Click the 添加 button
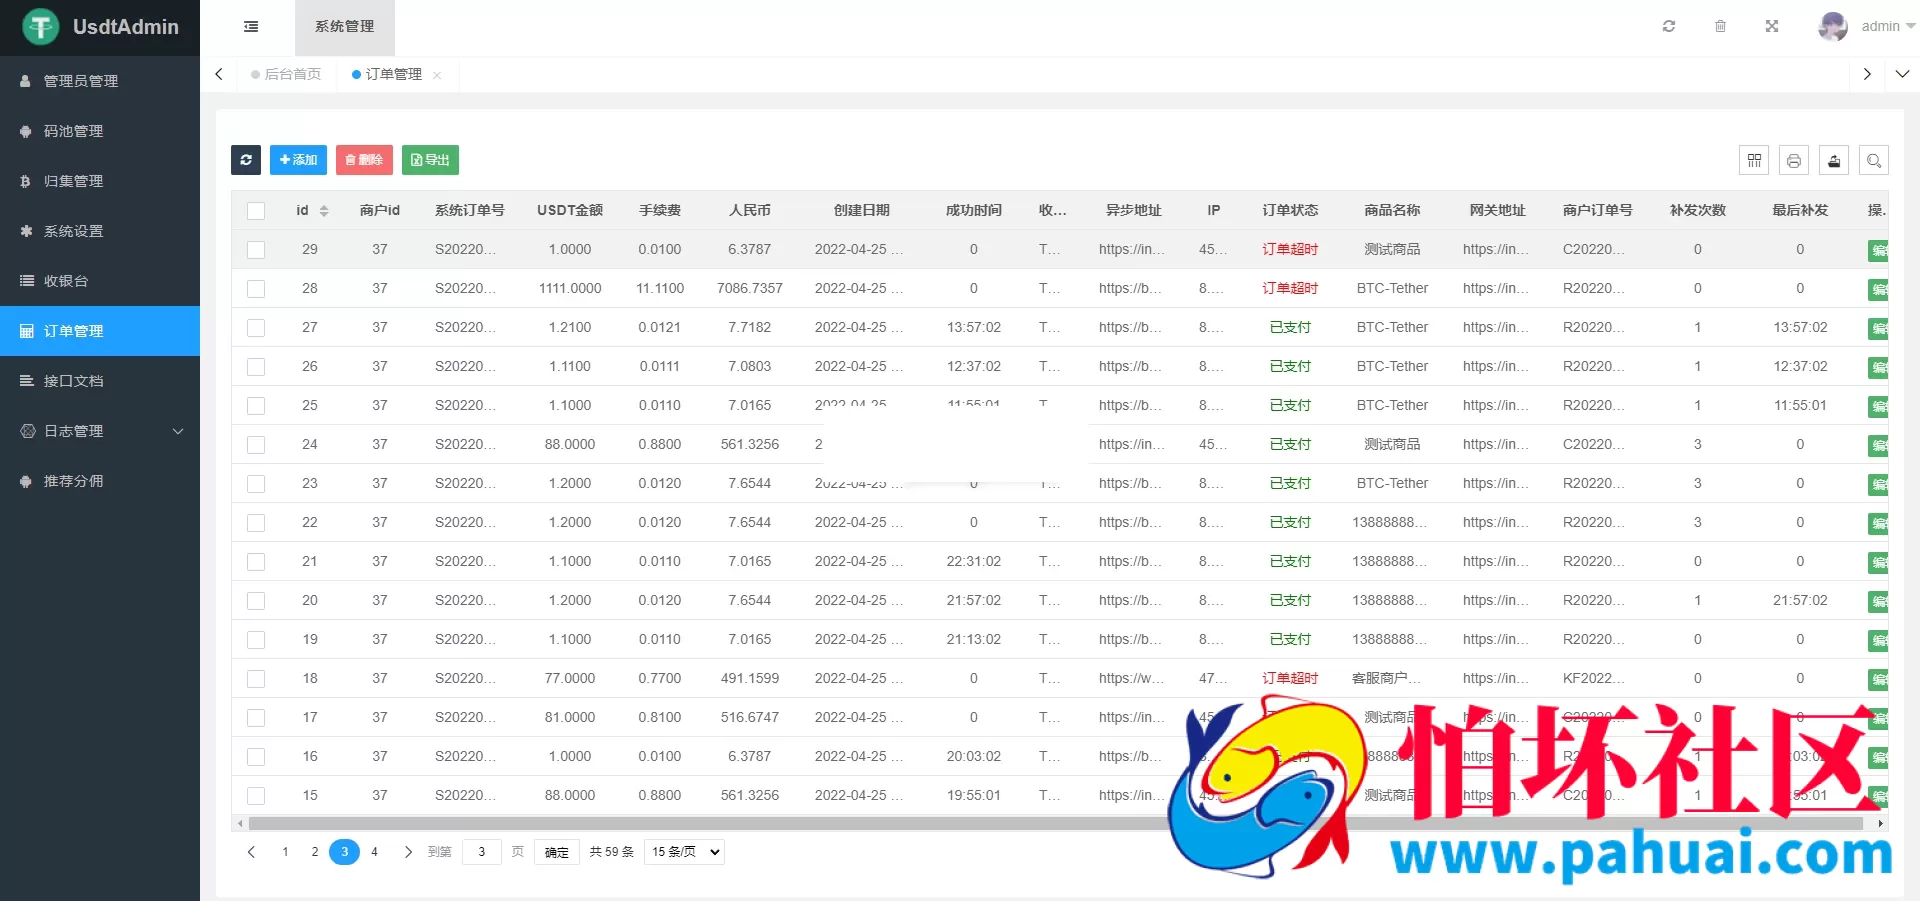This screenshot has width=1920, height=901. (298, 160)
